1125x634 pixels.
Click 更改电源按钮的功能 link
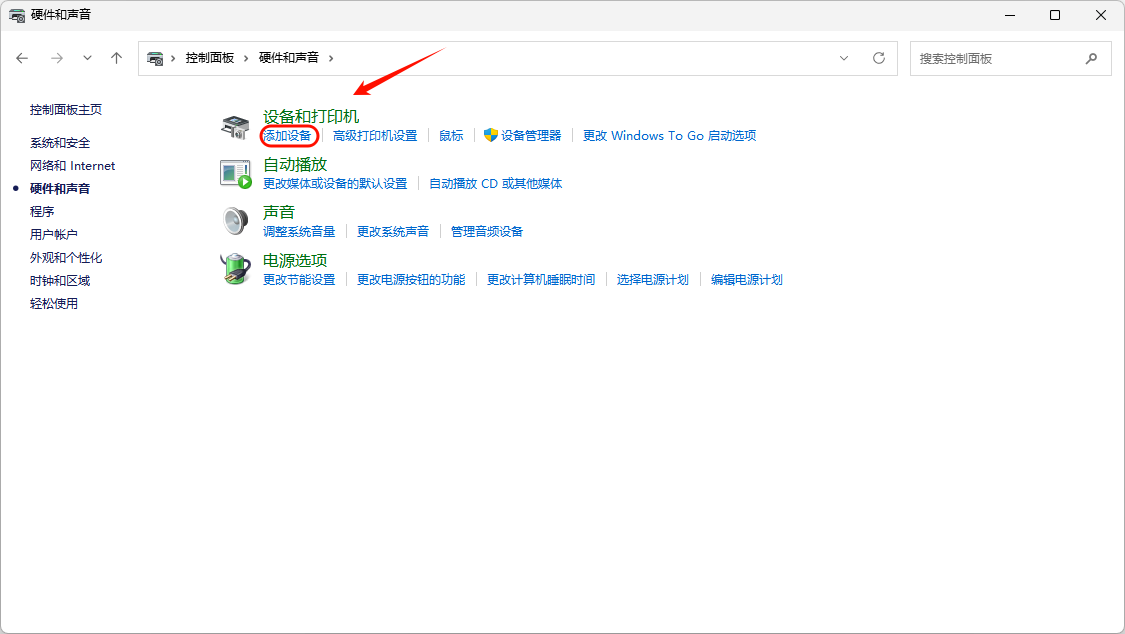point(411,280)
